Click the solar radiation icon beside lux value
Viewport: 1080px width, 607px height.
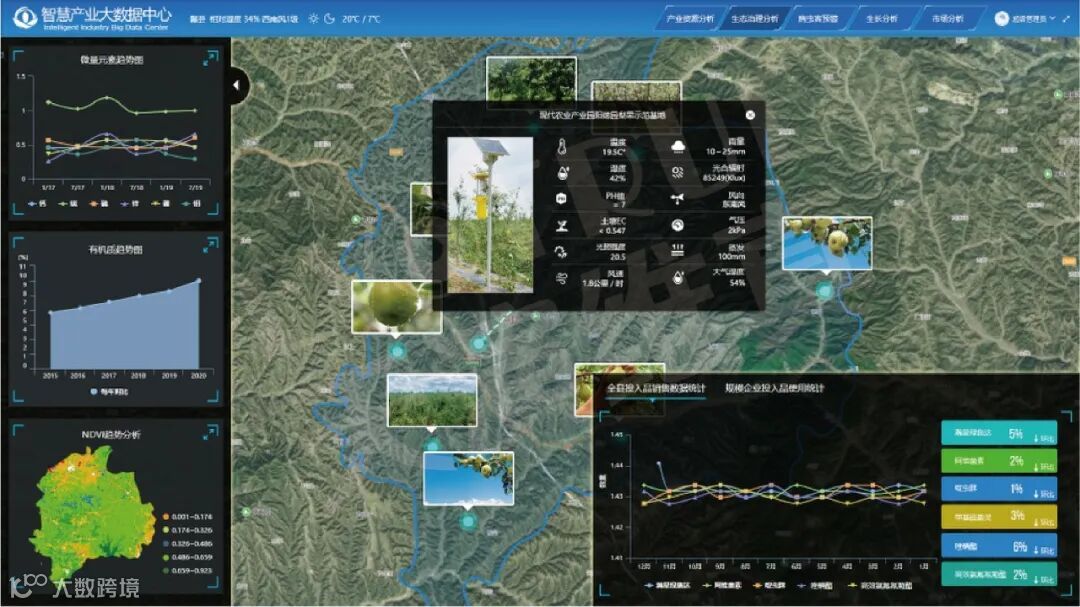678,172
